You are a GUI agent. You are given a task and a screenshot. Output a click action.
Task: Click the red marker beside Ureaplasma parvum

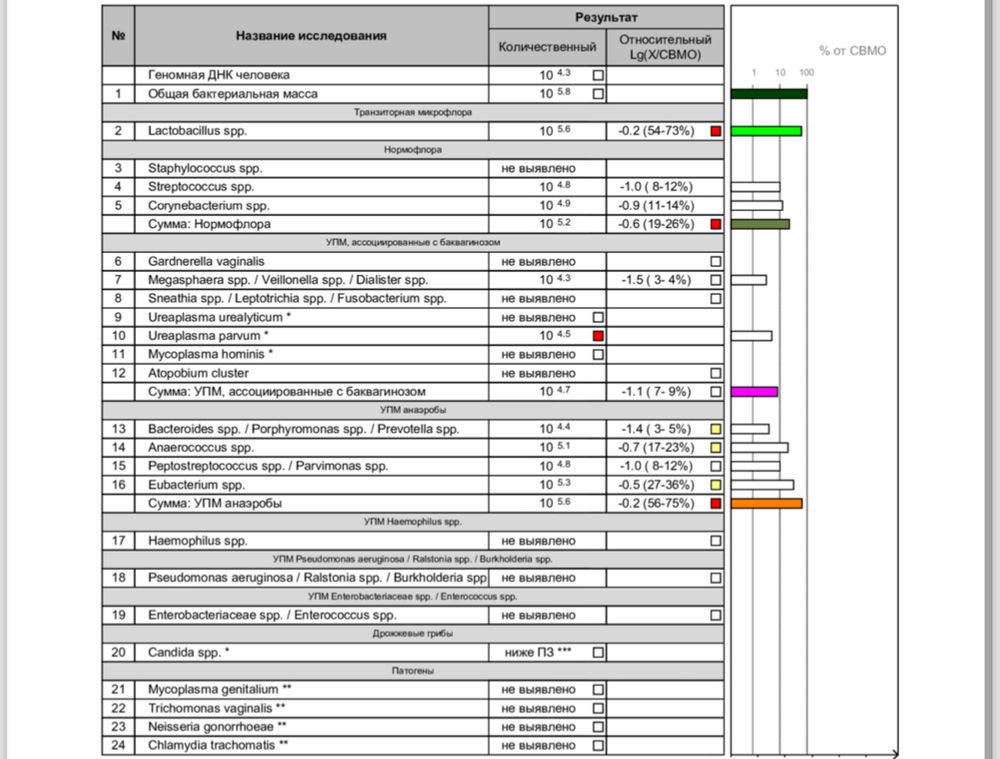[598, 336]
